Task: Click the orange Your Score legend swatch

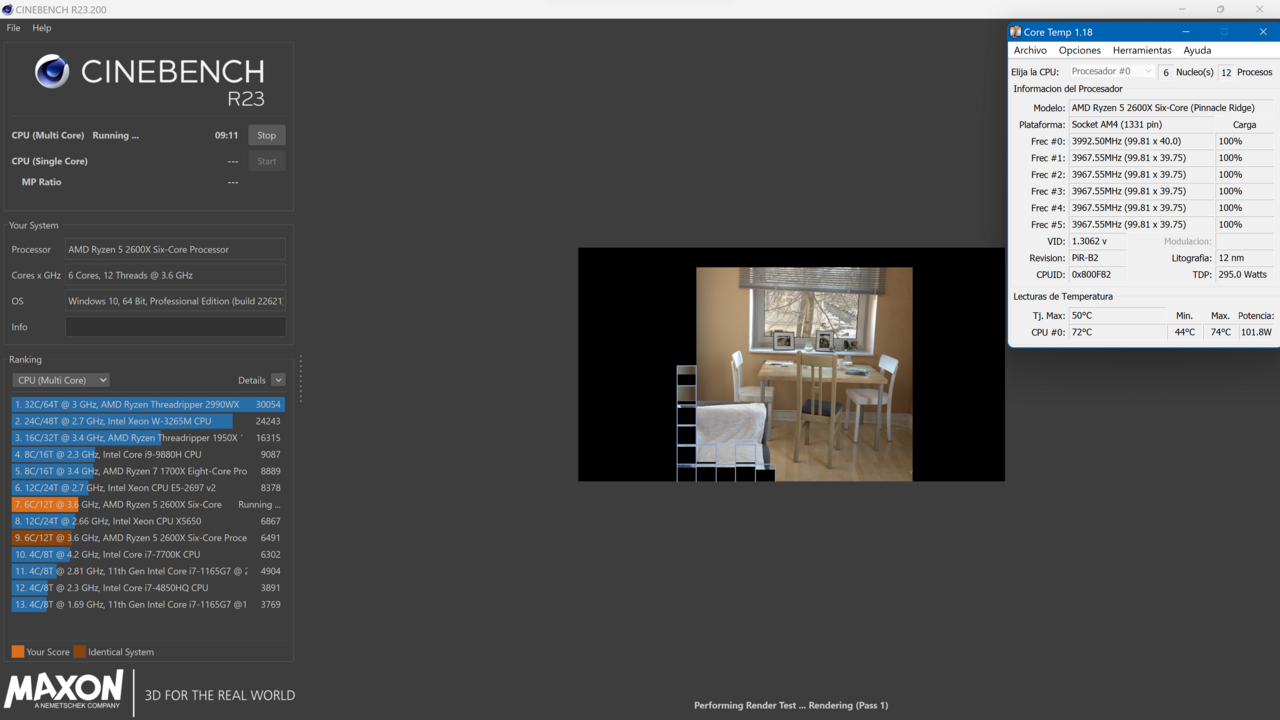Action: point(18,652)
